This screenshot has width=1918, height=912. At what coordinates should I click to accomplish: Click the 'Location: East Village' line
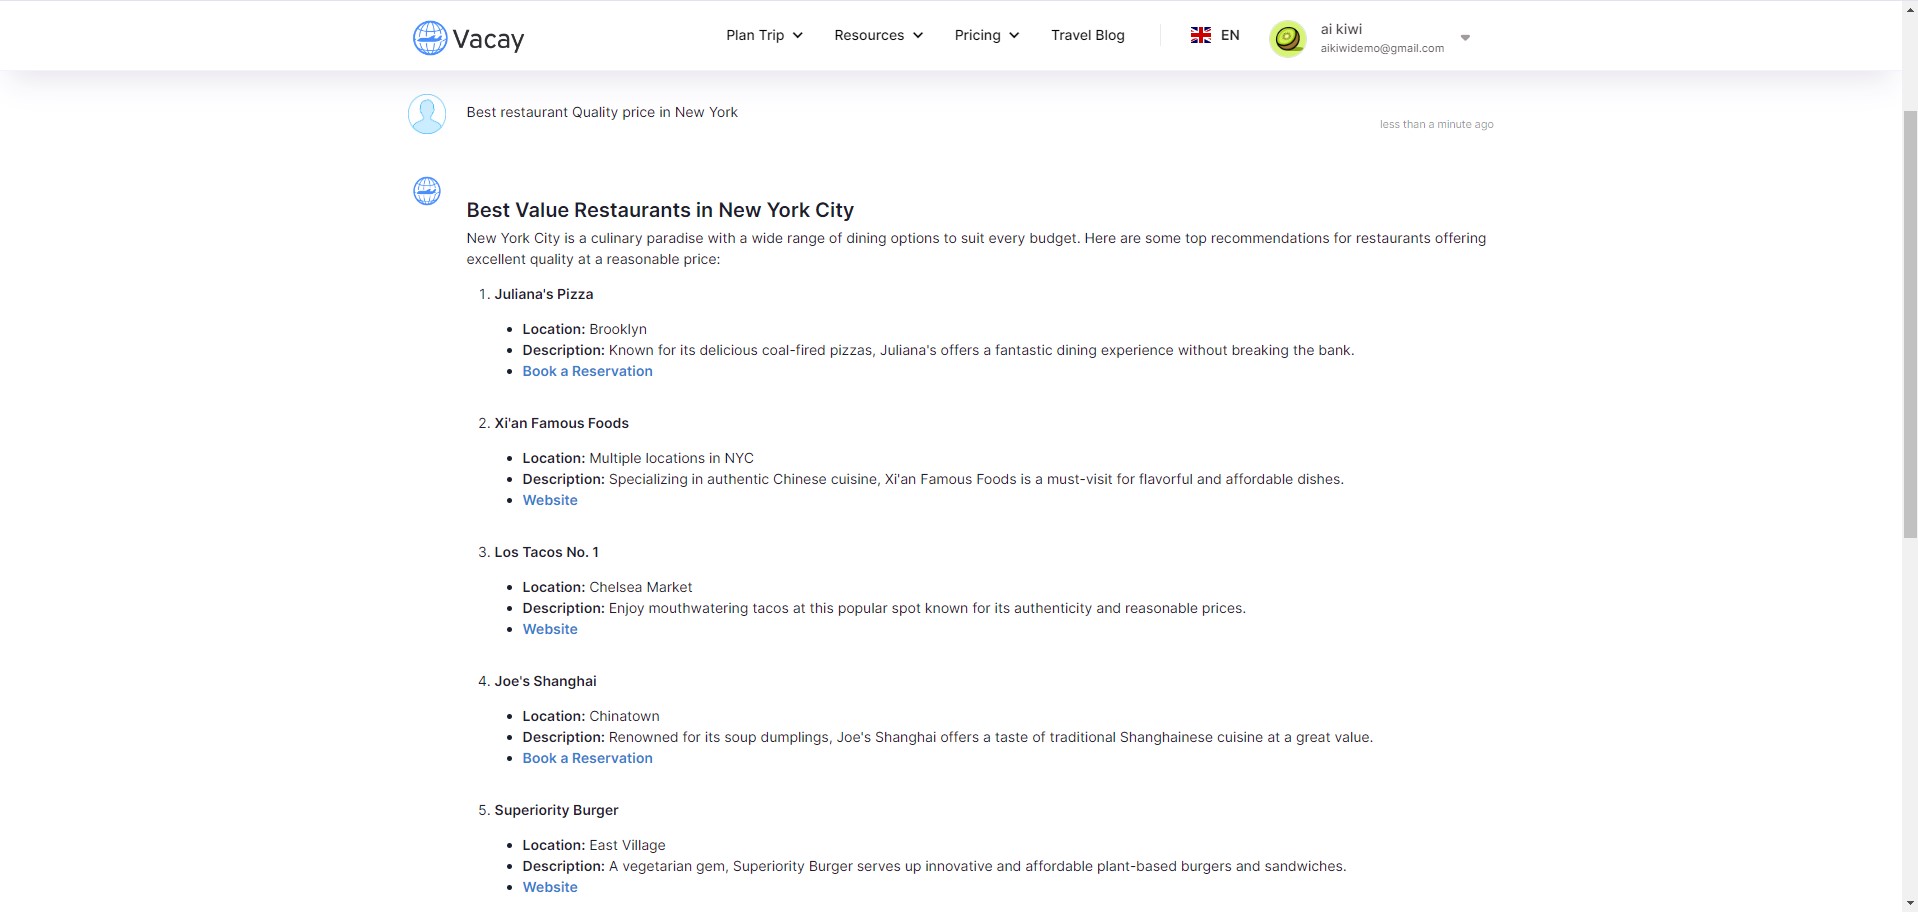pos(594,845)
